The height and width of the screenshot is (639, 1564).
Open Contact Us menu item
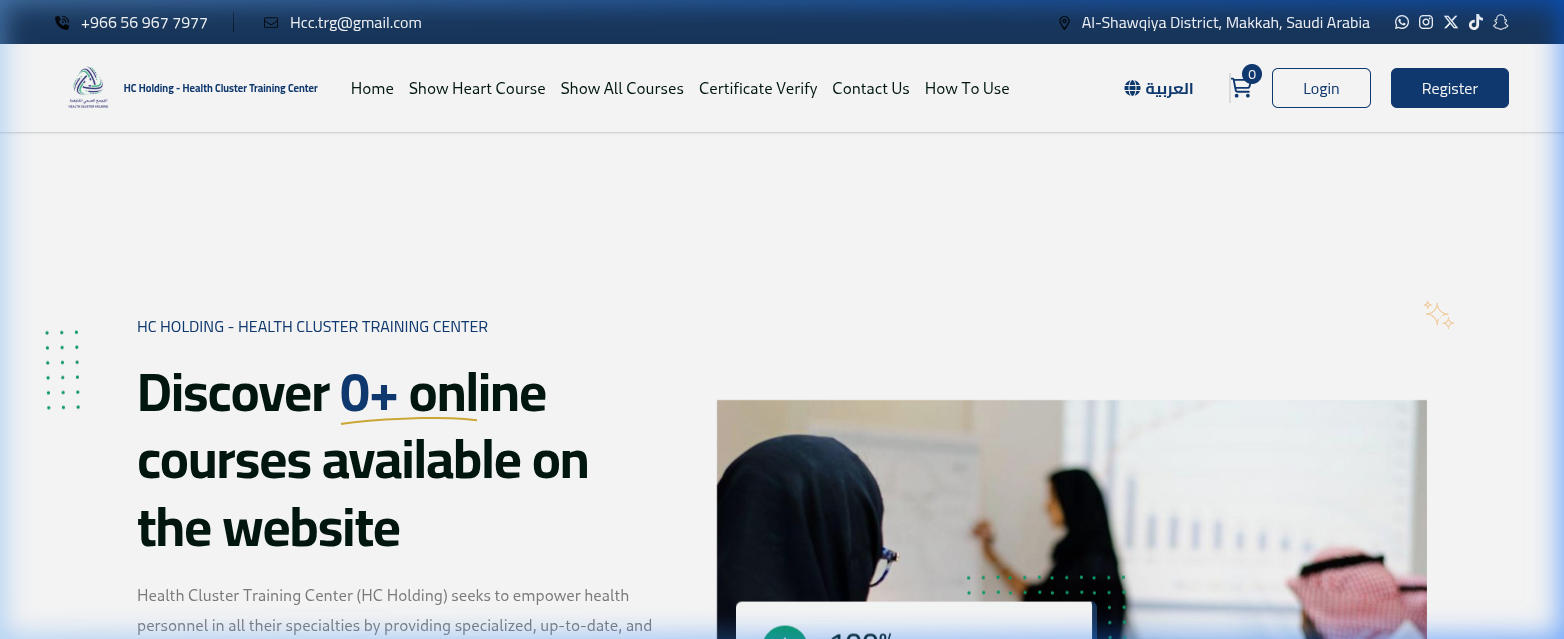(x=871, y=88)
